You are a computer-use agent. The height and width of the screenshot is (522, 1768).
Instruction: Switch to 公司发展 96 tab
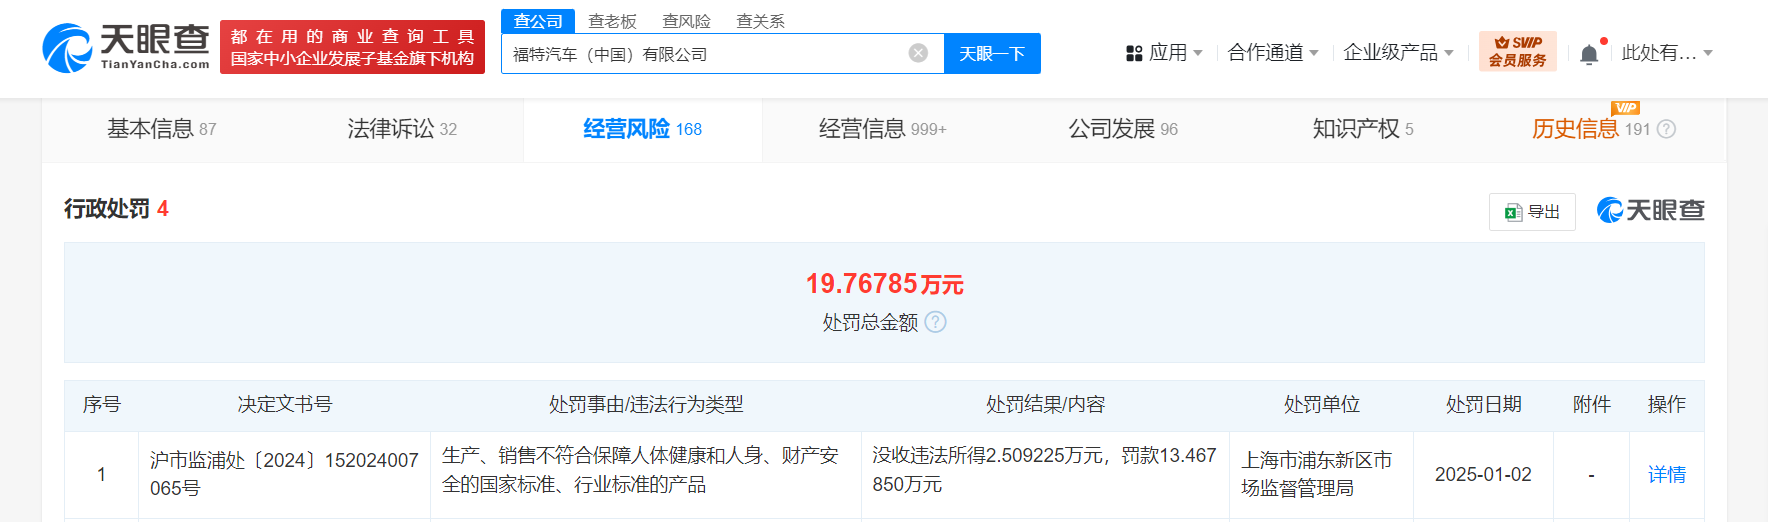pyautogui.click(x=1123, y=129)
